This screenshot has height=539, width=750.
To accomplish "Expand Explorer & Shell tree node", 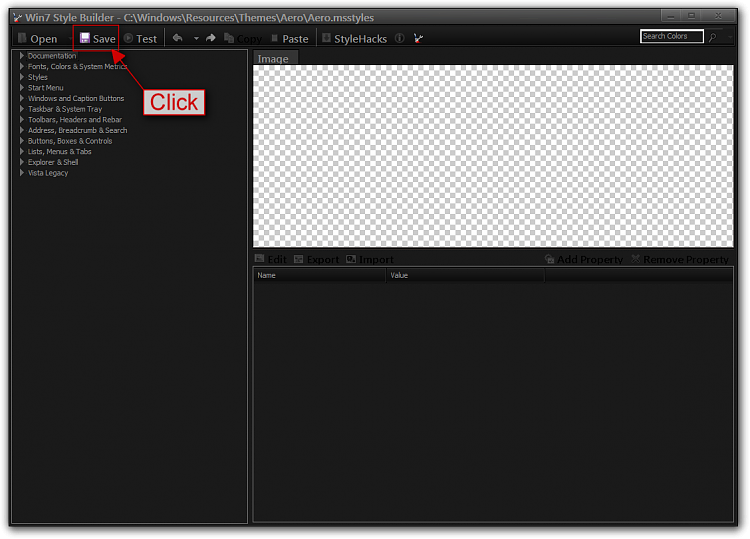I will click(x=22, y=162).
